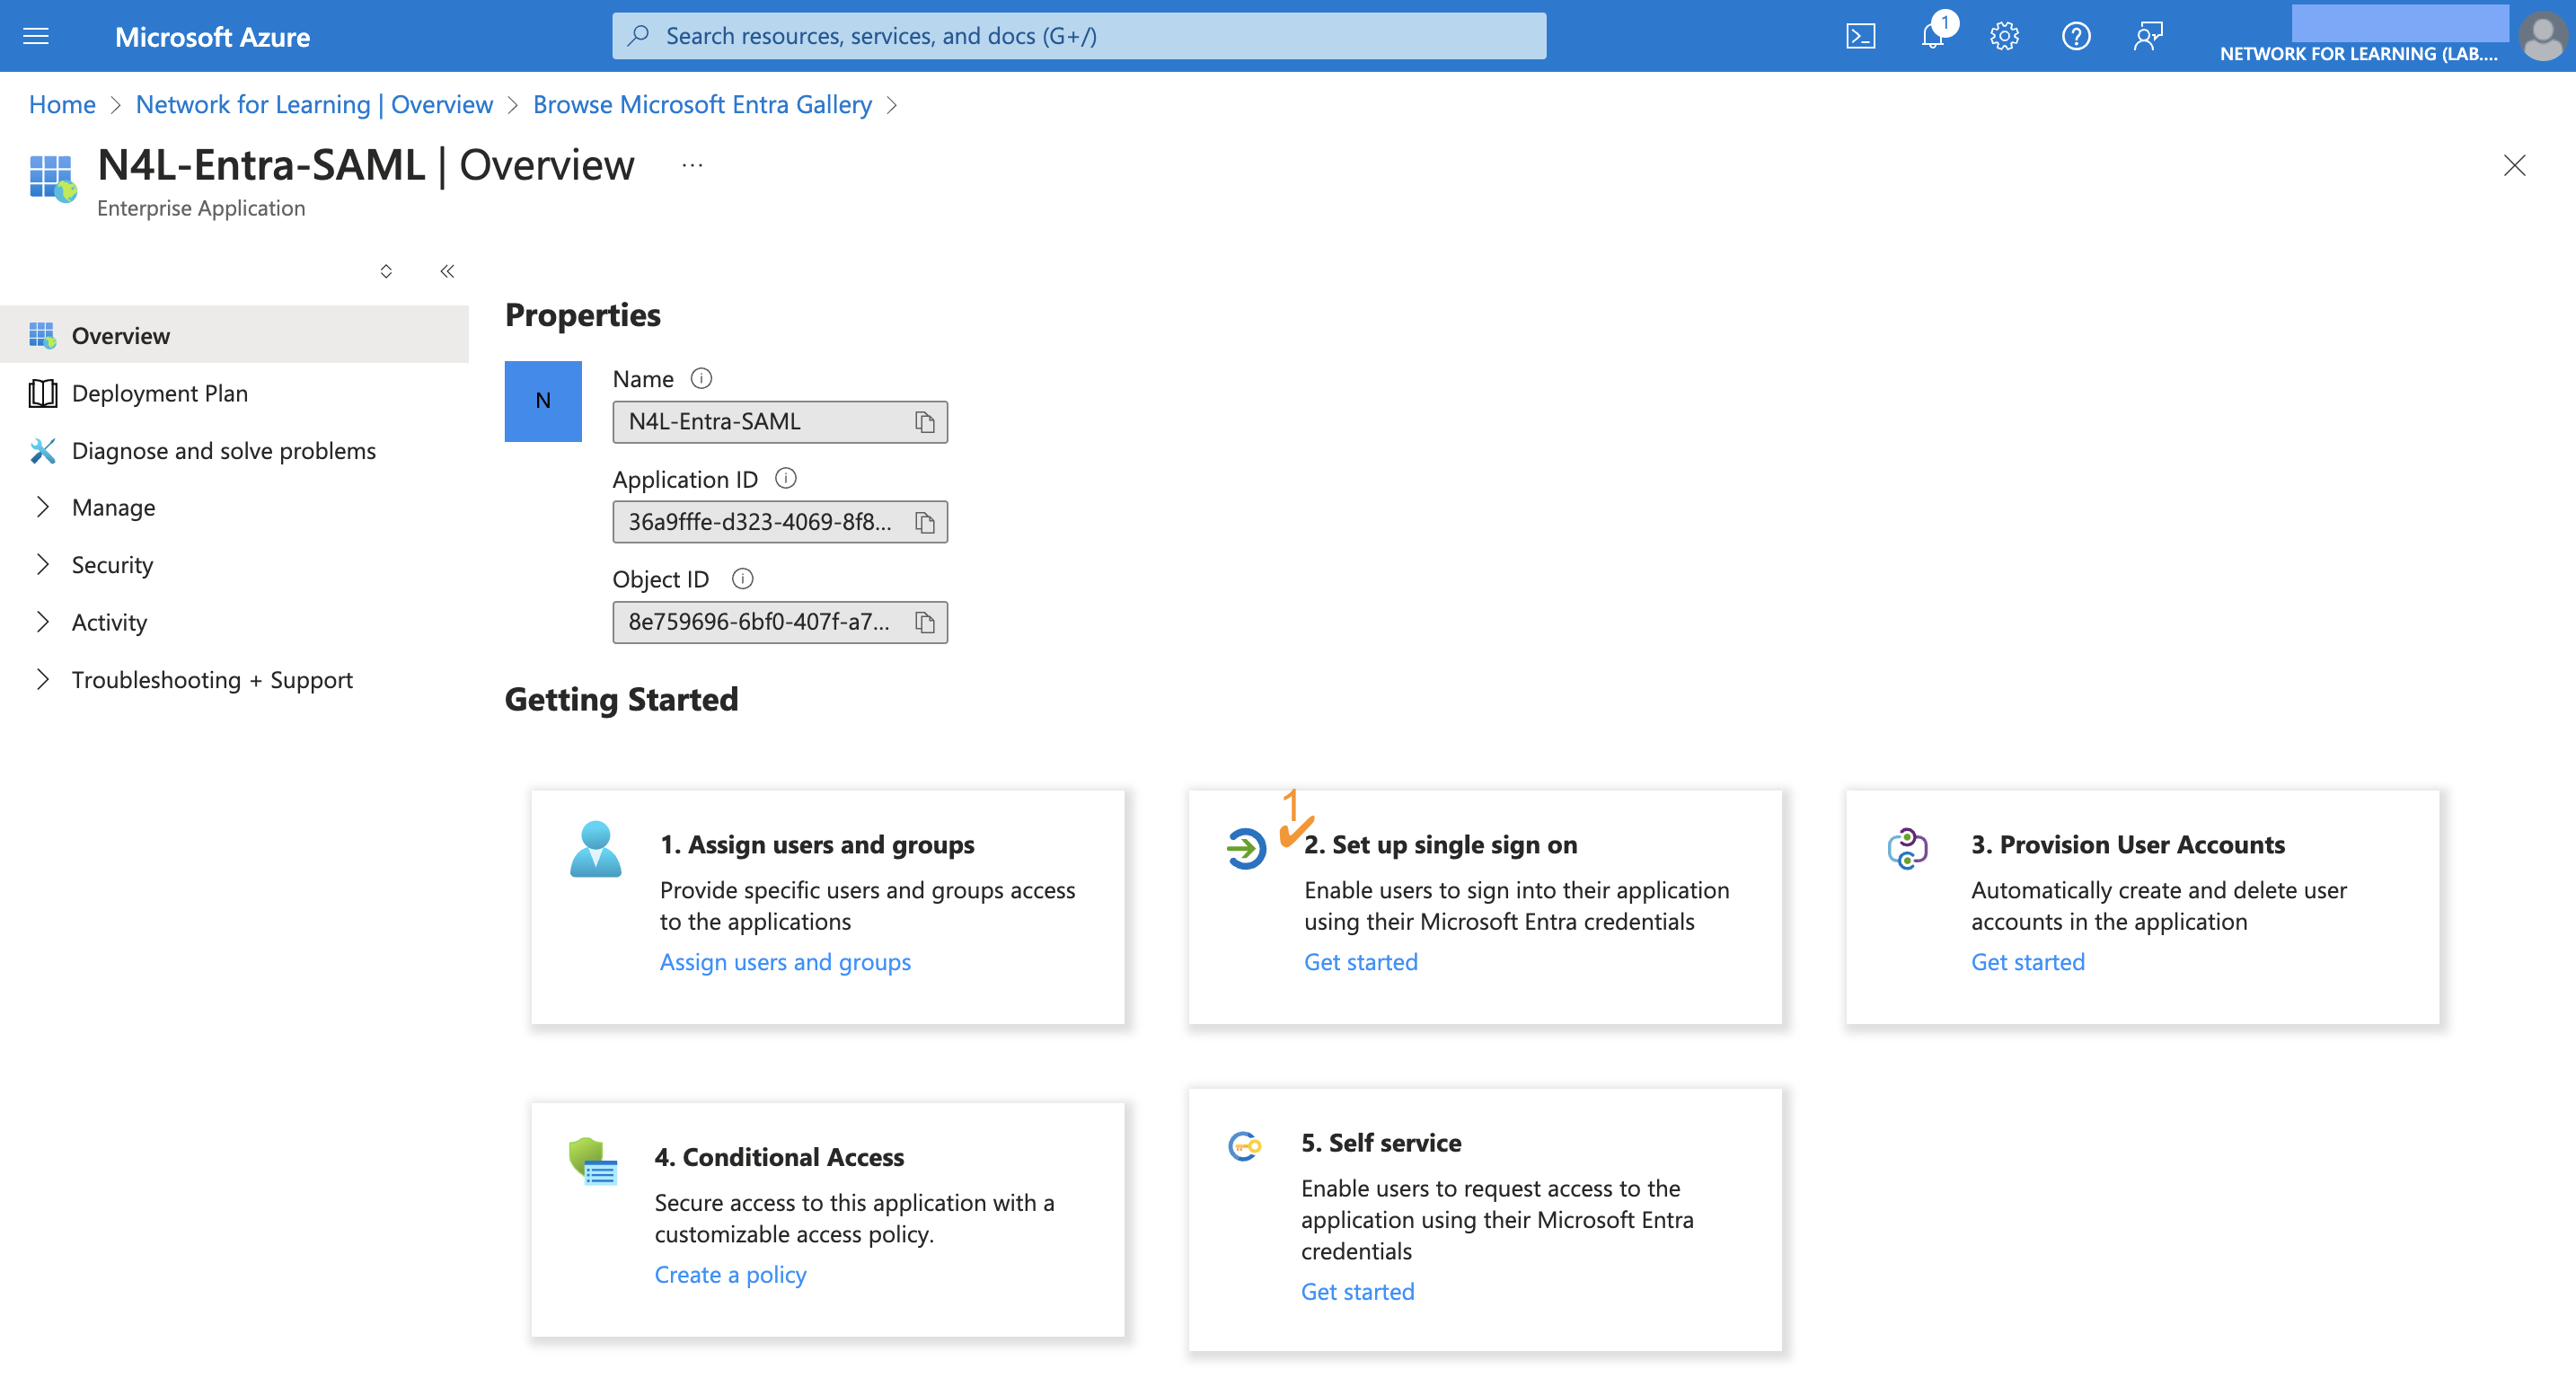
Task: Select Deployment Plan in the sidebar
Action: (159, 393)
